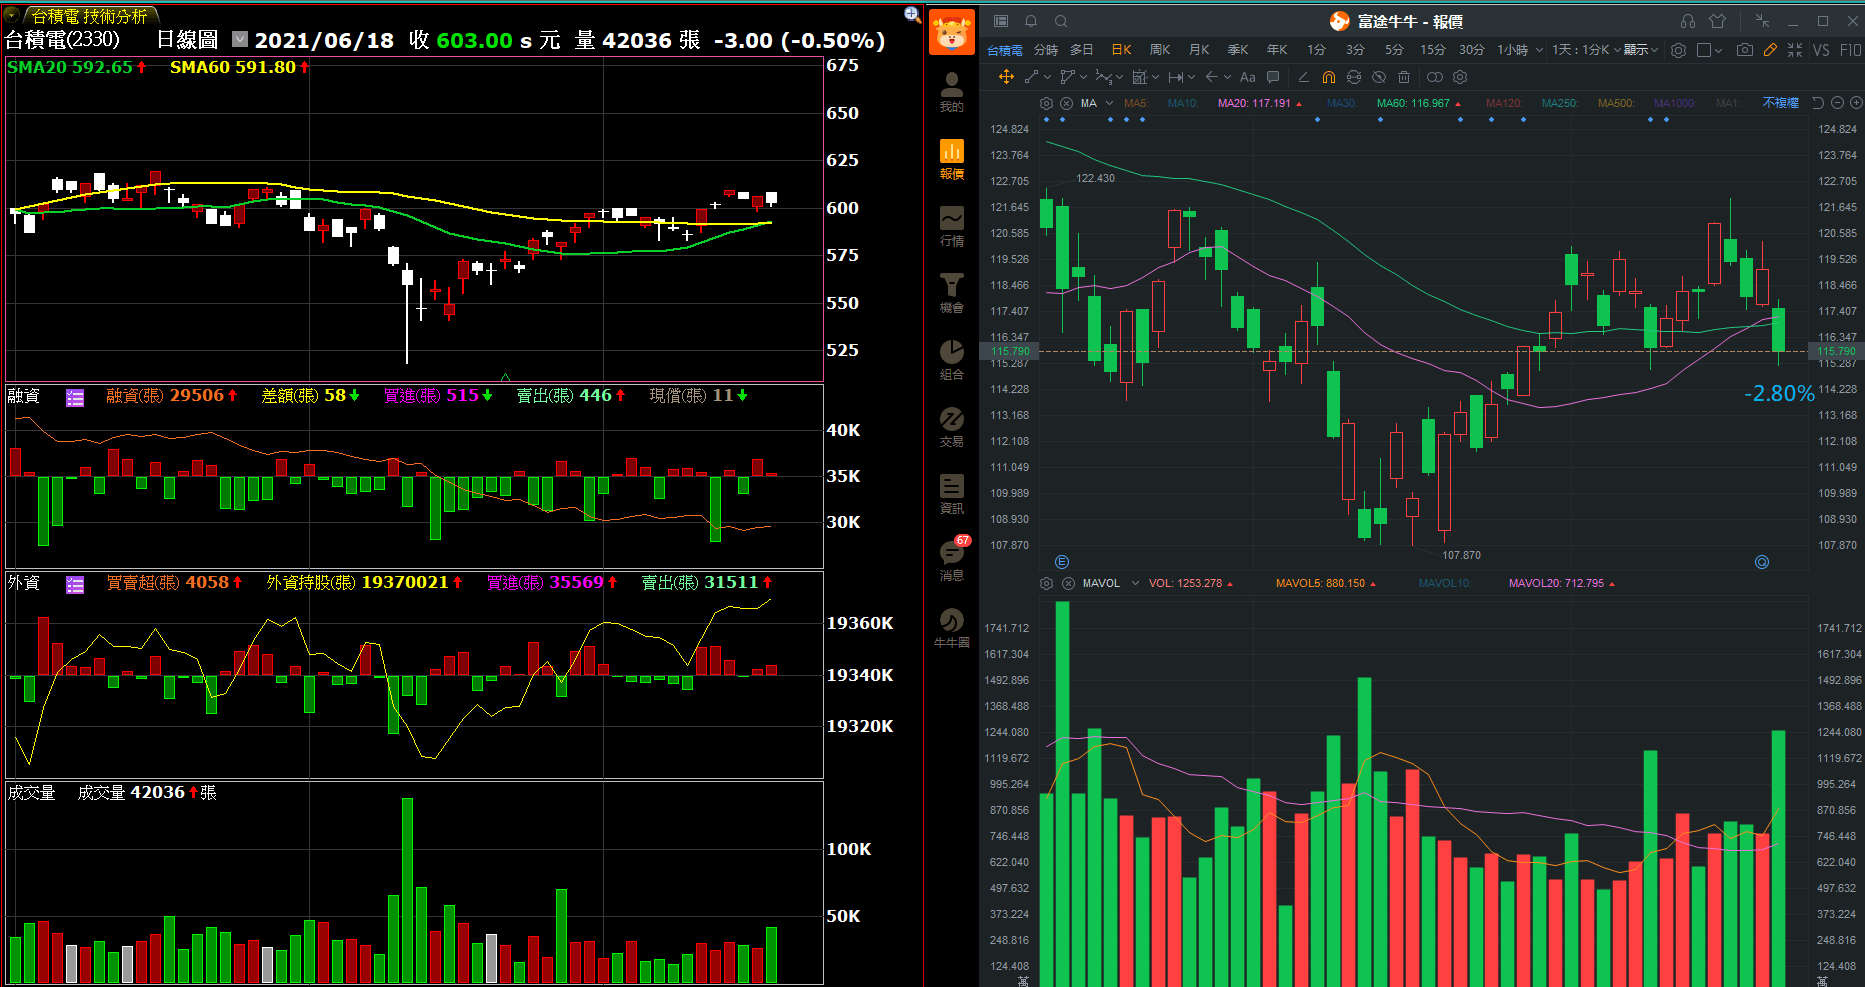Click the orange pencil drawing tools icon
This screenshot has width=1865, height=987.
tap(1770, 49)
